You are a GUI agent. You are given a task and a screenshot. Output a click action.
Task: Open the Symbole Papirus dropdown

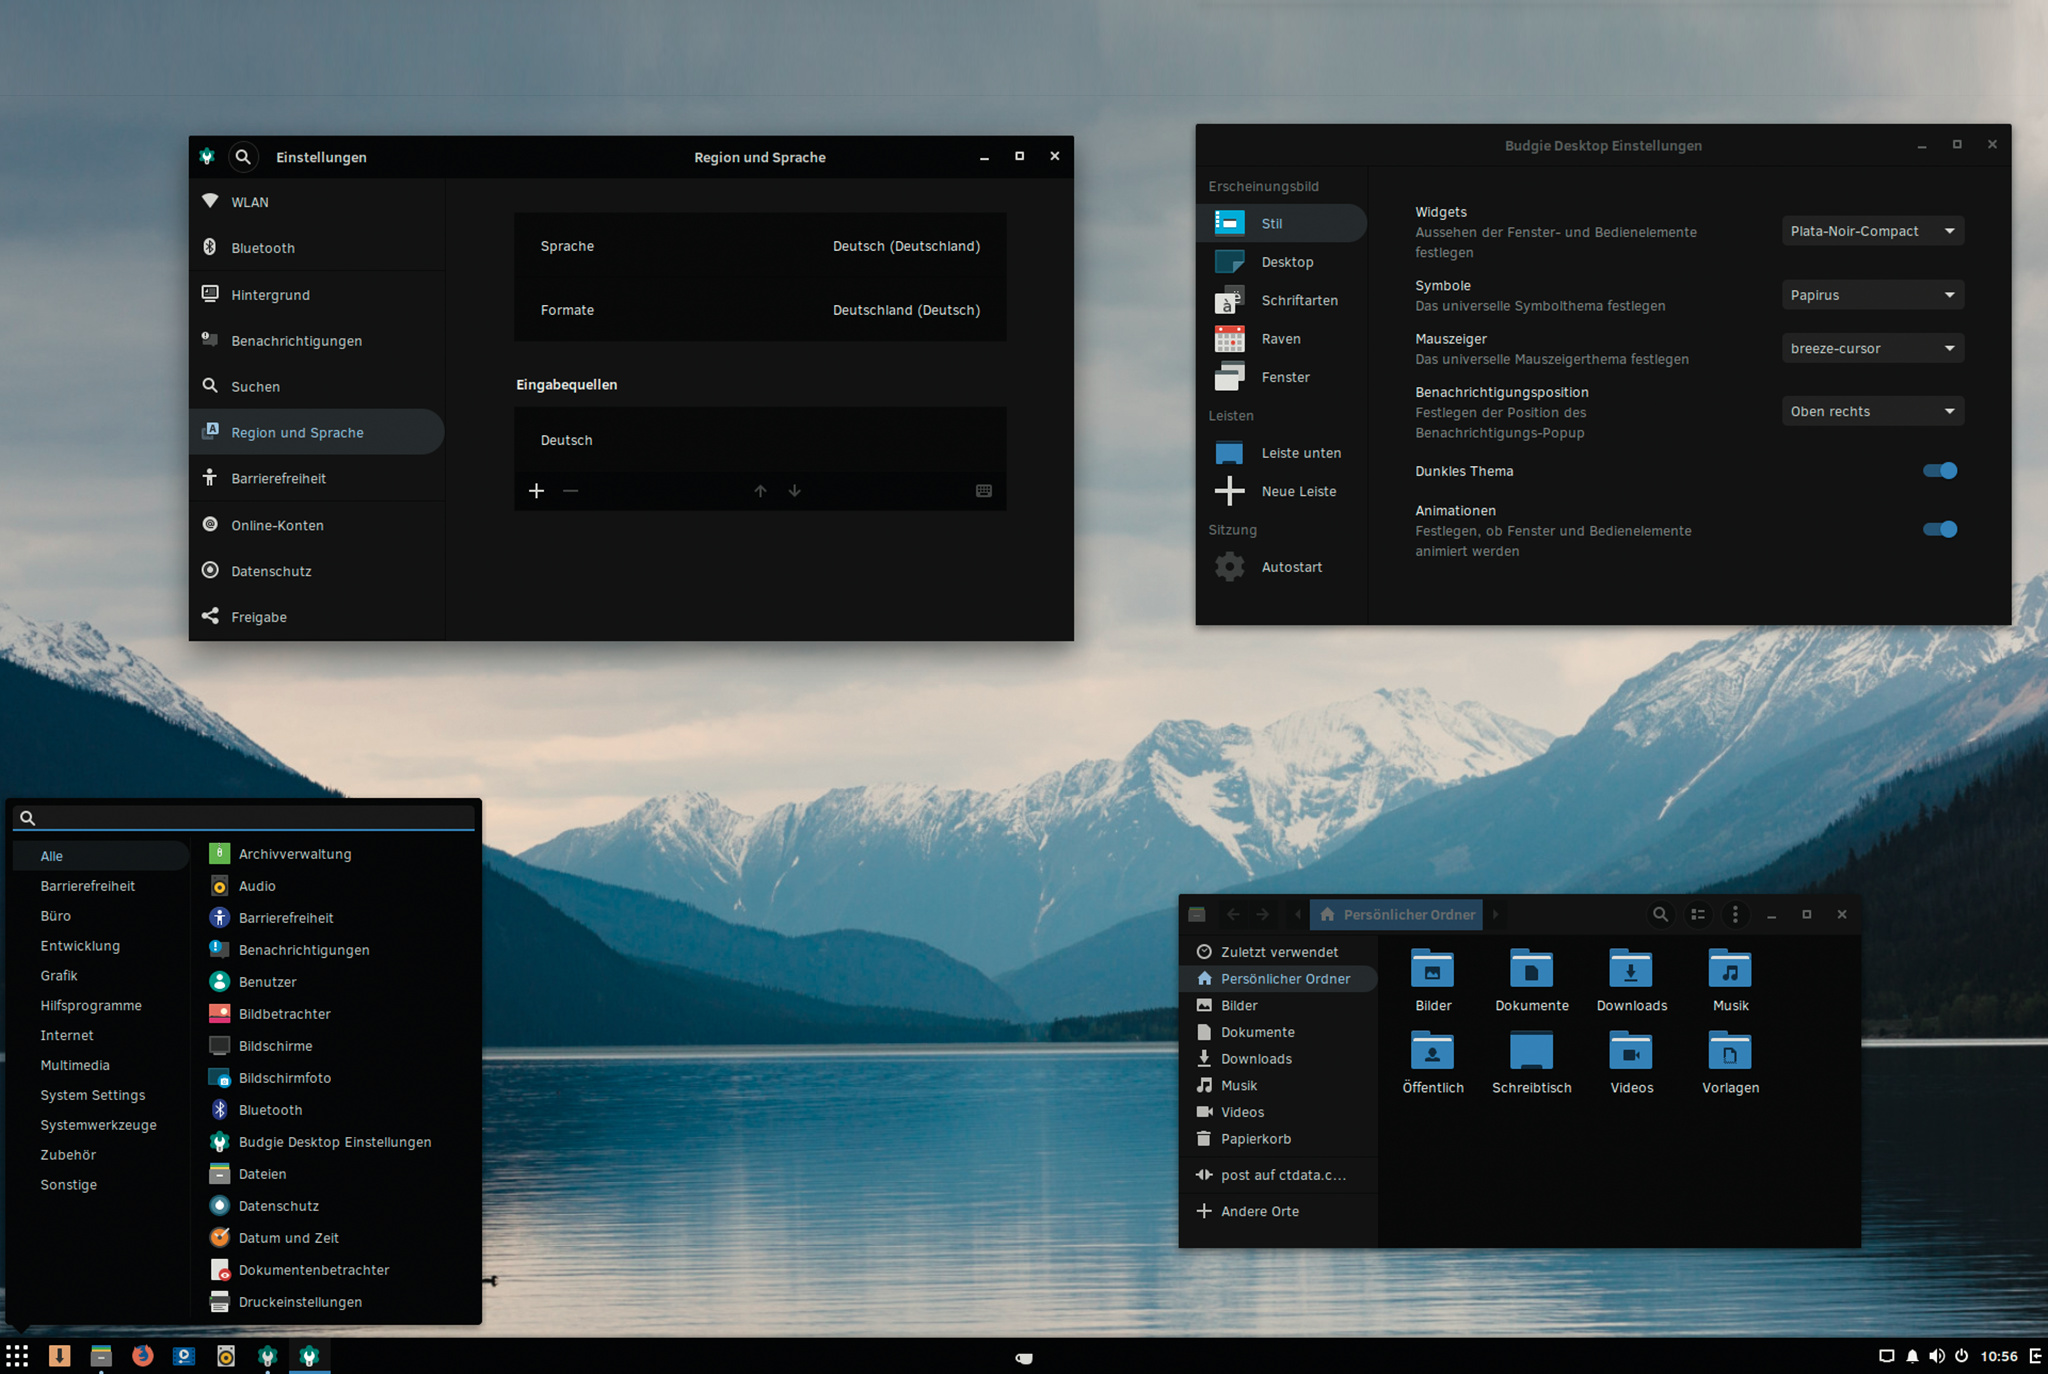pyautogui.click(x=1872, y=295)
